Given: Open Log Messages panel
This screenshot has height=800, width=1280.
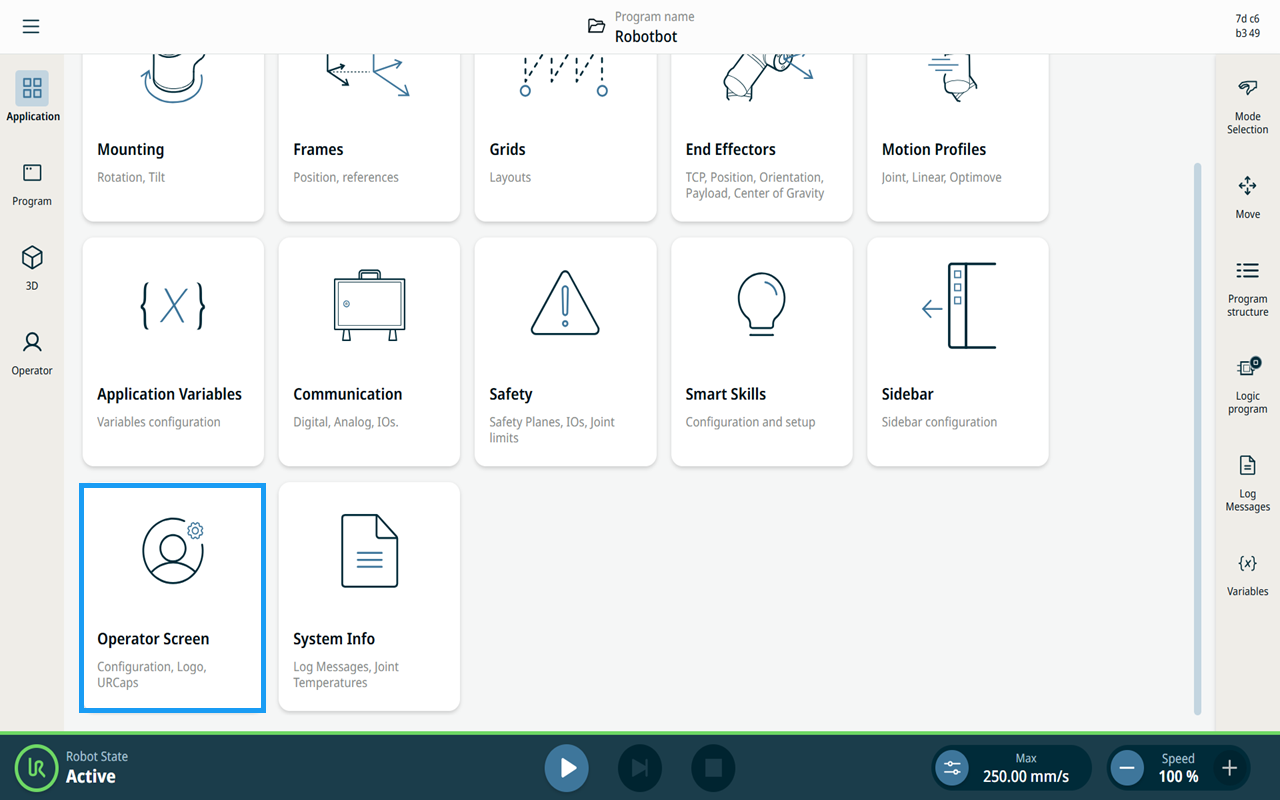Looking at the screenshot, I should point(1247,483).
